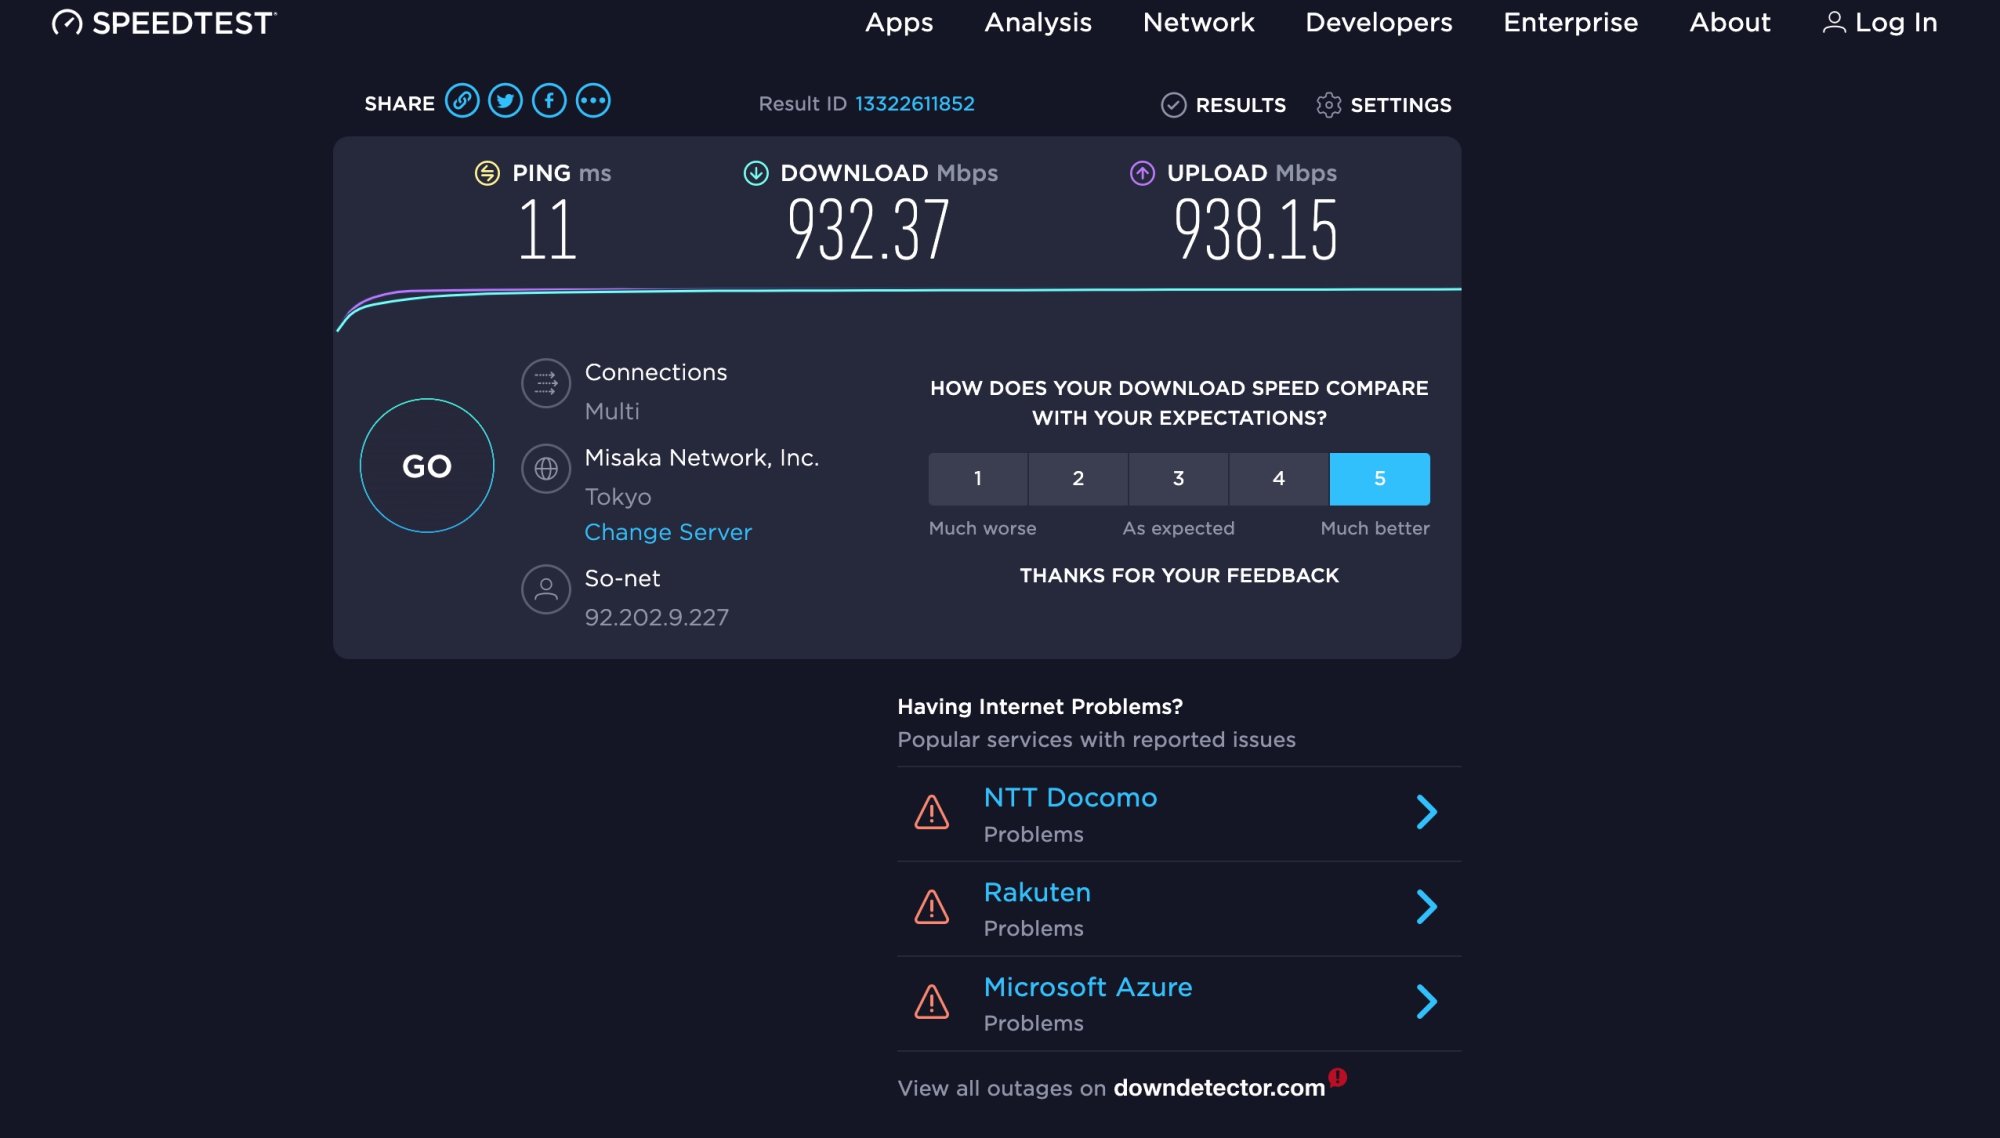This screenshot has width=2000, height=1138.
Task: Share result on Facebook icon
Action: tap(549, 101)
